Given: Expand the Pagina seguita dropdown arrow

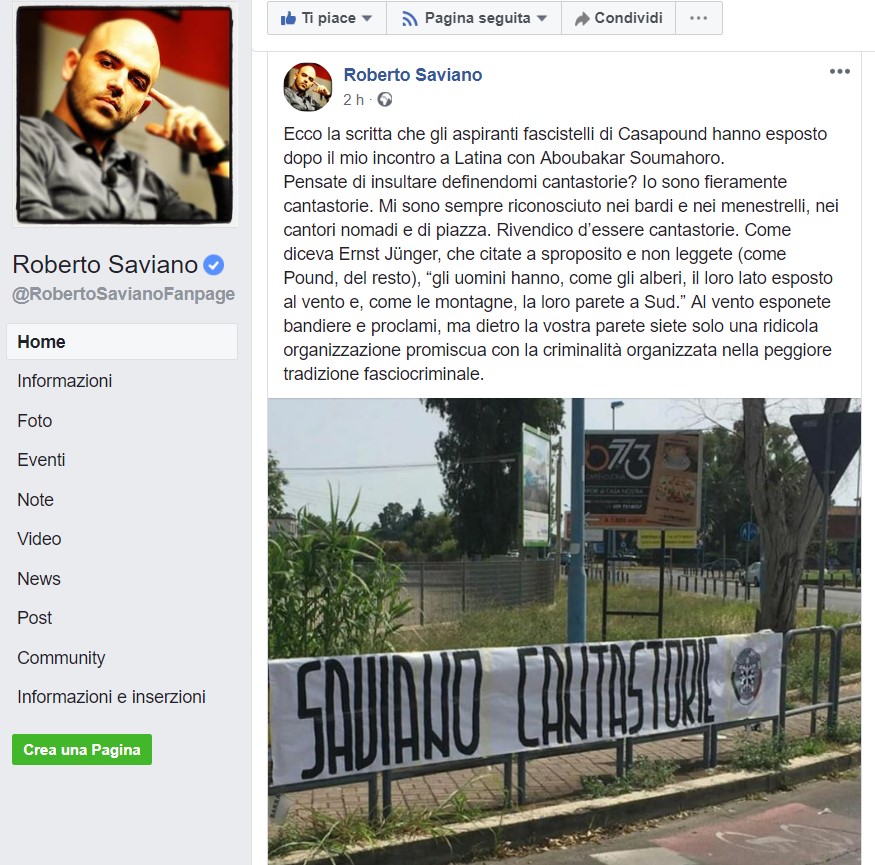Looking at the screenshot, I should click(x=541, y=18).
